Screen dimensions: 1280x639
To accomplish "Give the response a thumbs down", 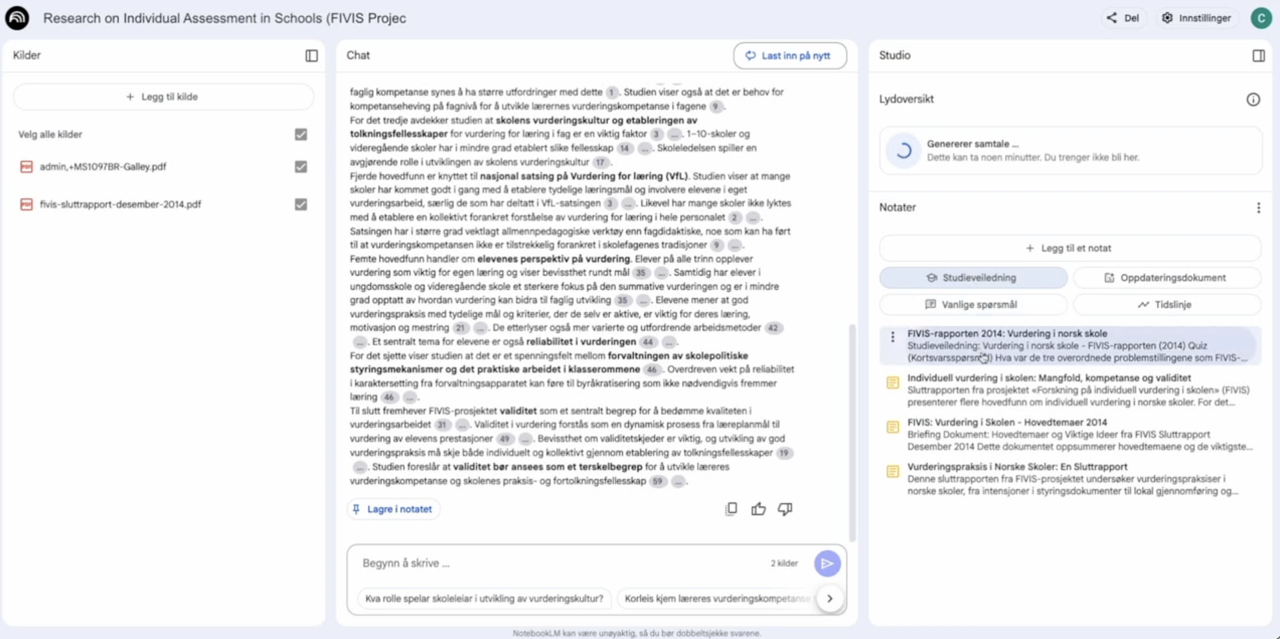I will (785, 509).
